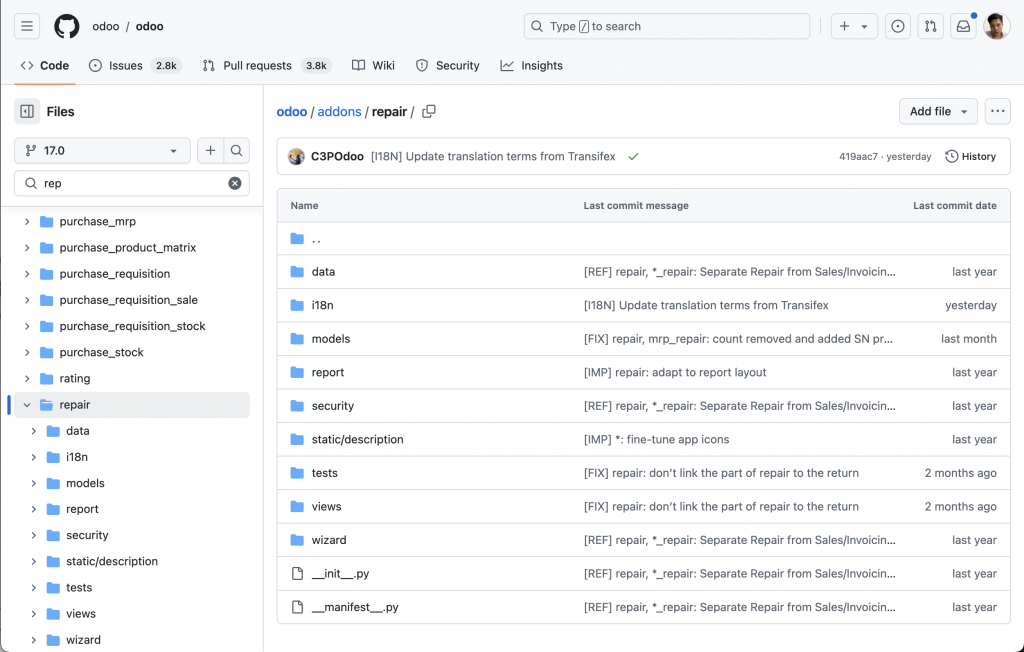Open '[IMP] *: fine-tune app icons' commit
This screenshot has width=1024, height=652.
[x=656, y=440]
